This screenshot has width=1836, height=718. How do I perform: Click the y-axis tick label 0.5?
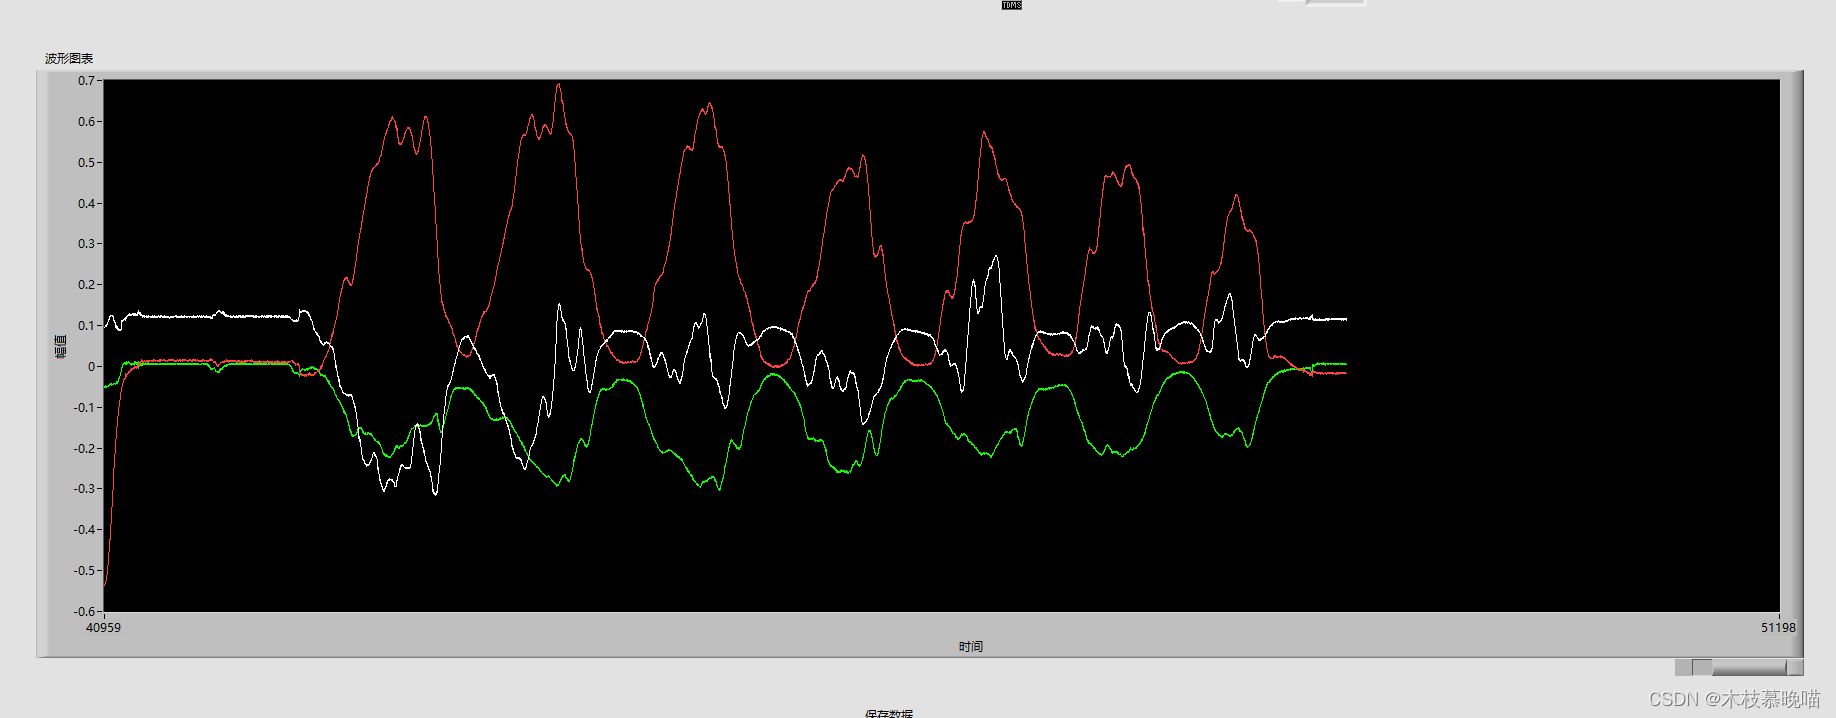86,163
